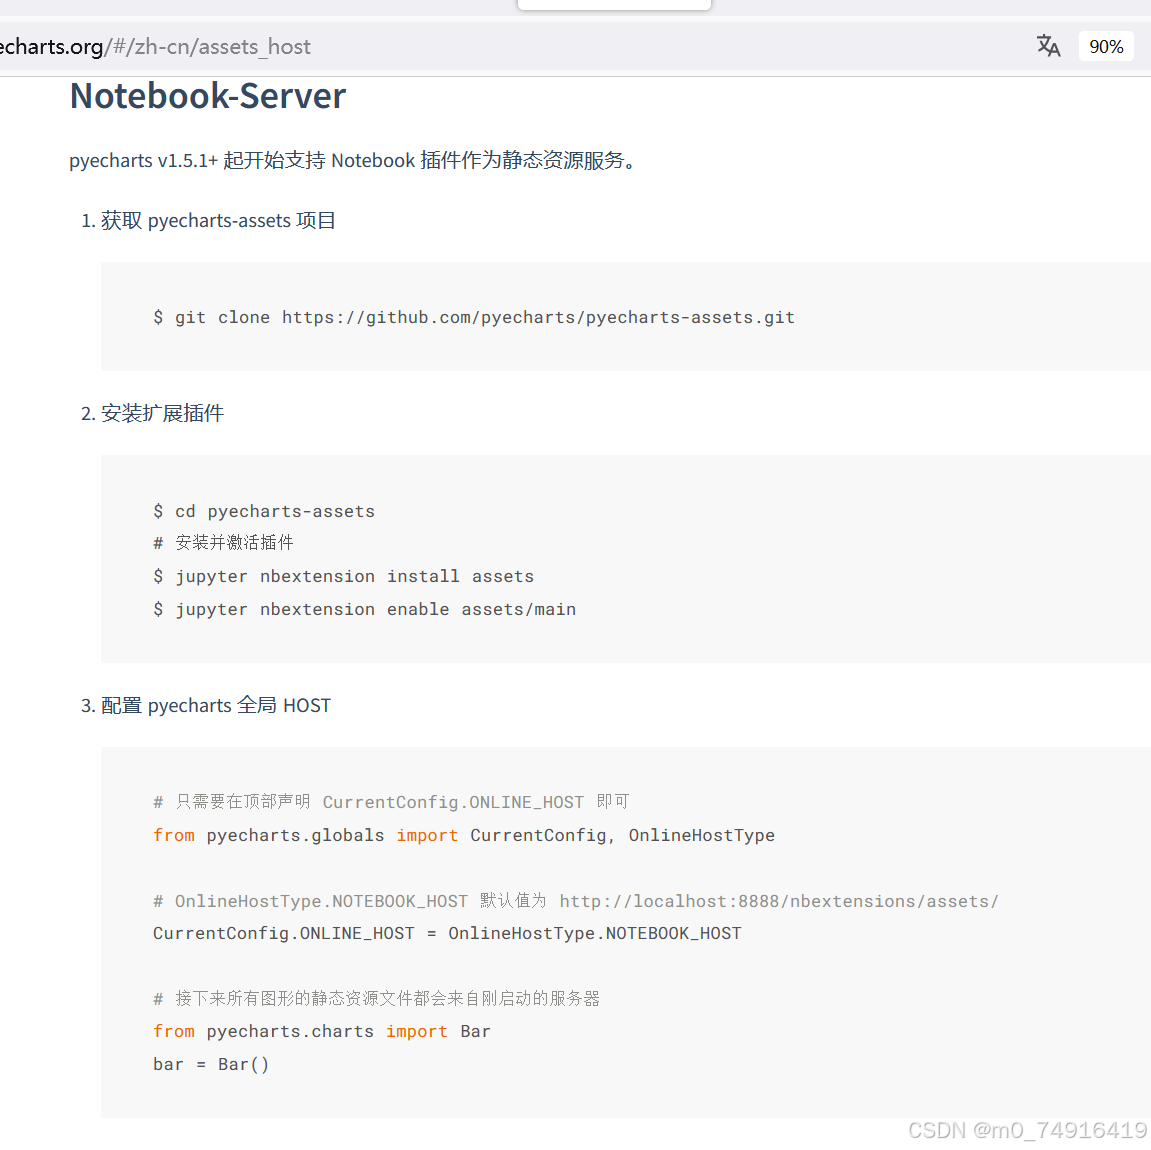Click the Notebook-Server page heading
Viewport: 1151px width, 1150px height.
[x=207, y=96]
